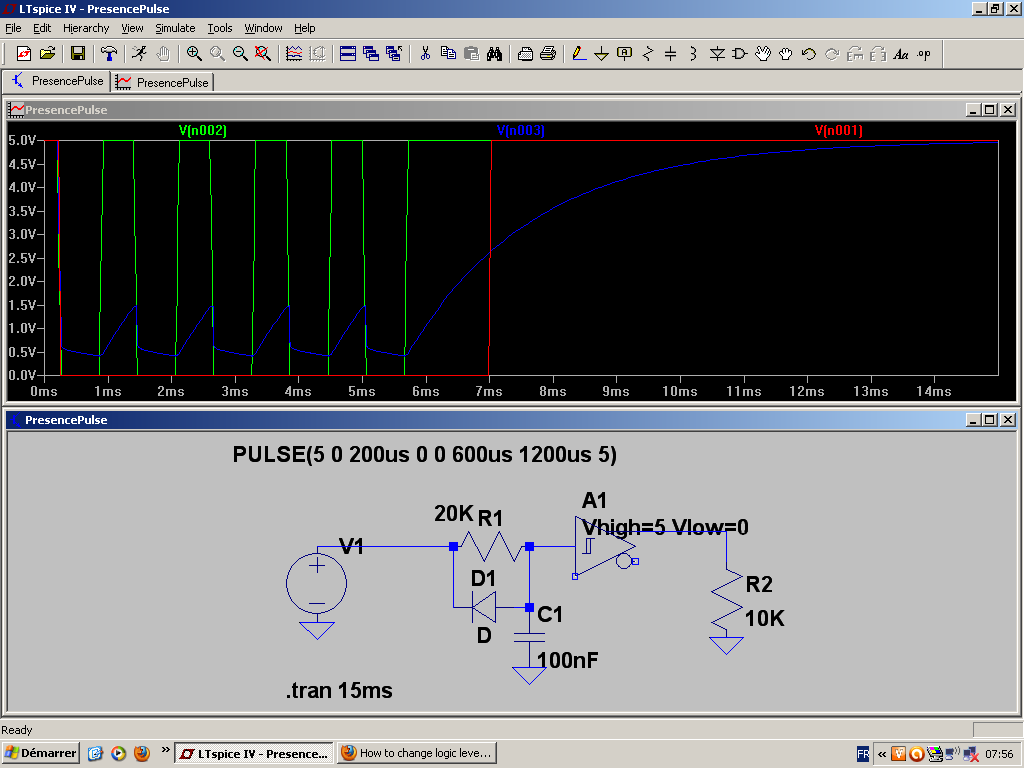Select the Label Net tool icon
1024x768 pixels.
tap(624, 54)
